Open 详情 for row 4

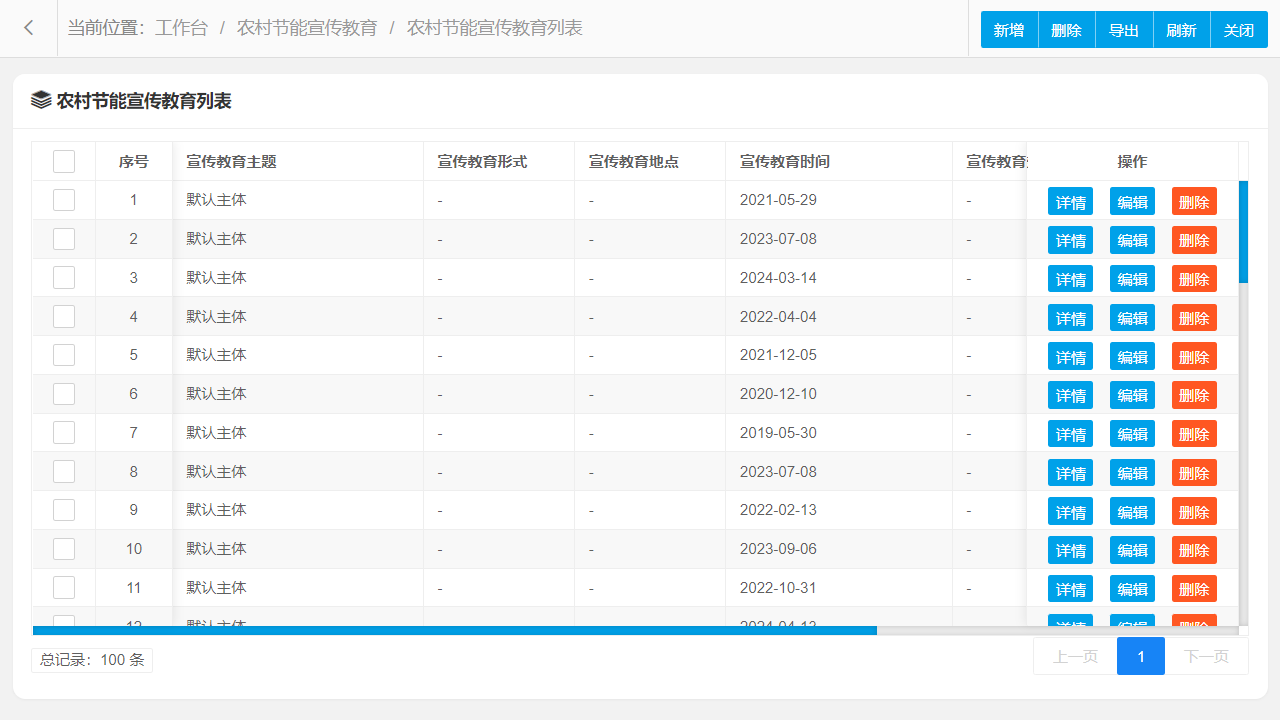pyautogui.click(x=1070, y=318)
